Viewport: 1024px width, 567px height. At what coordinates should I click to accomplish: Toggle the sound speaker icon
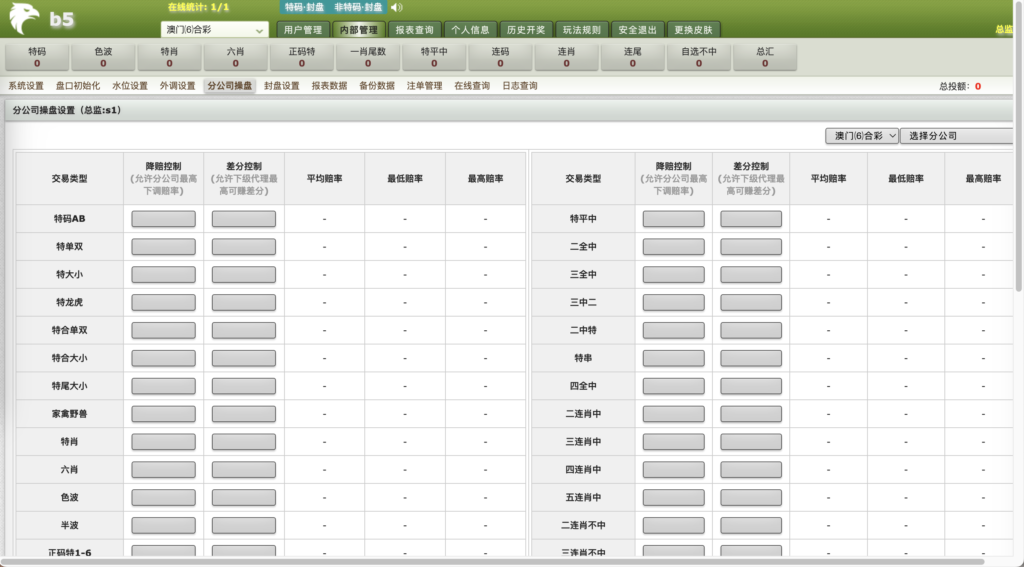[395, 8]
